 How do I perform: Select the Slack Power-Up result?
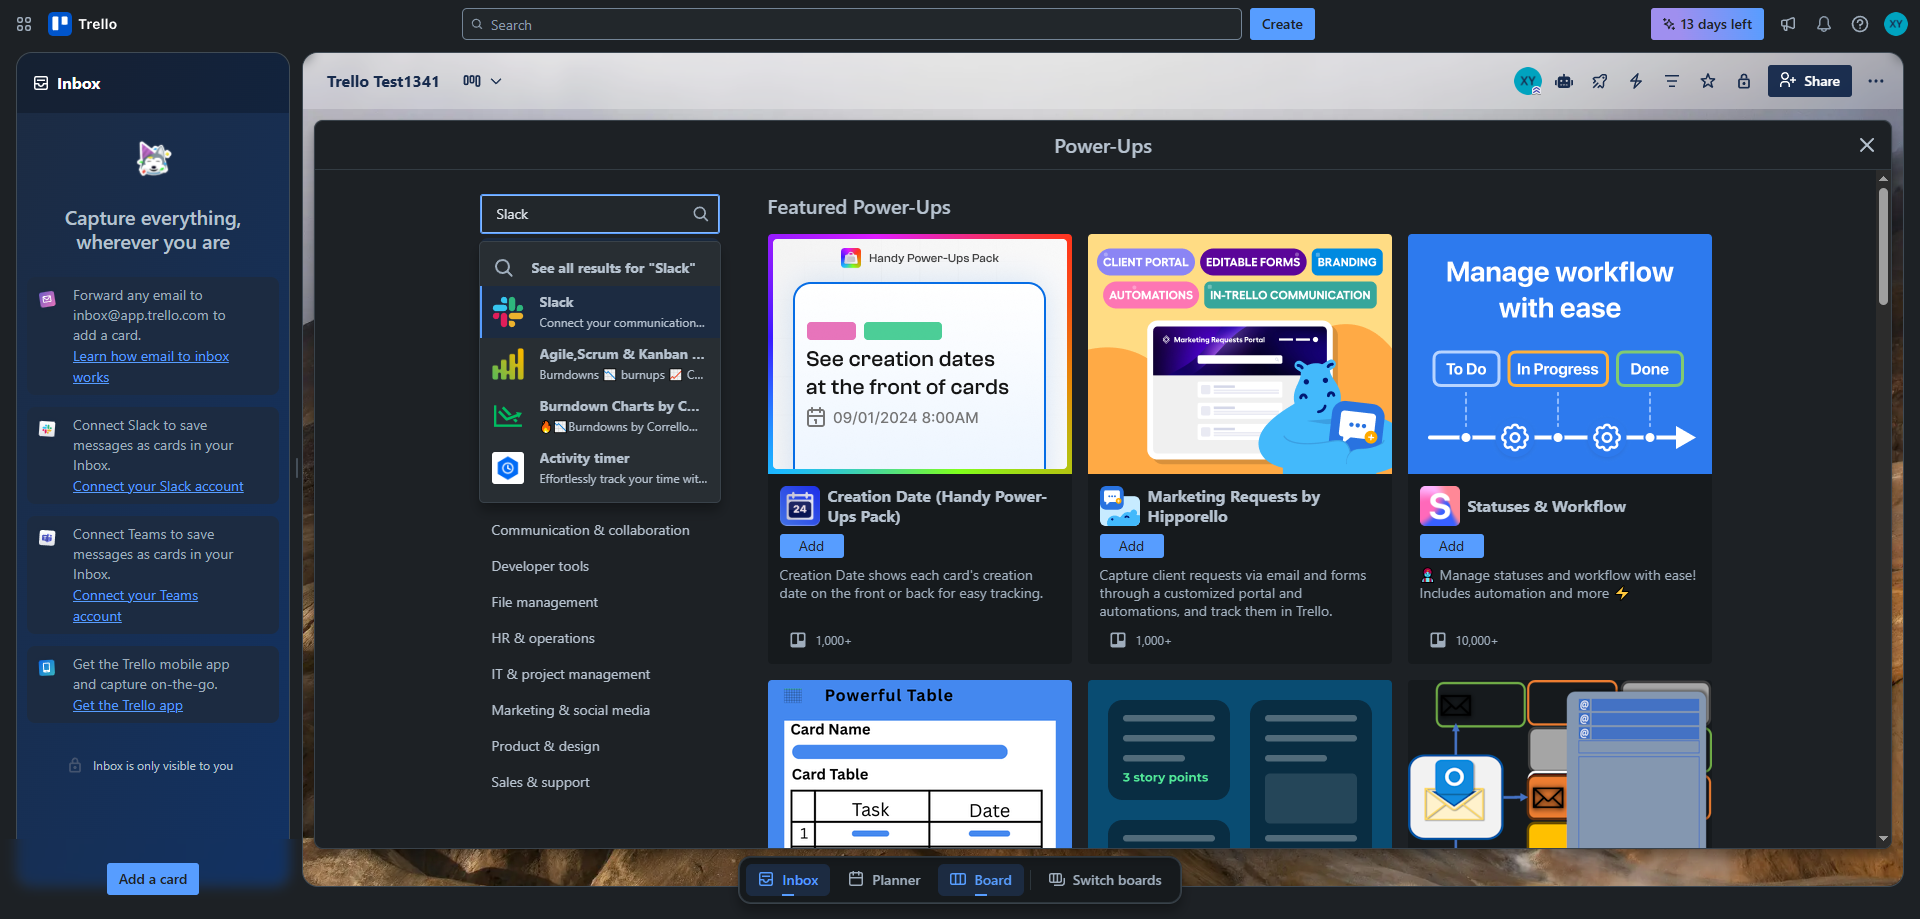[x=600, y=312]
